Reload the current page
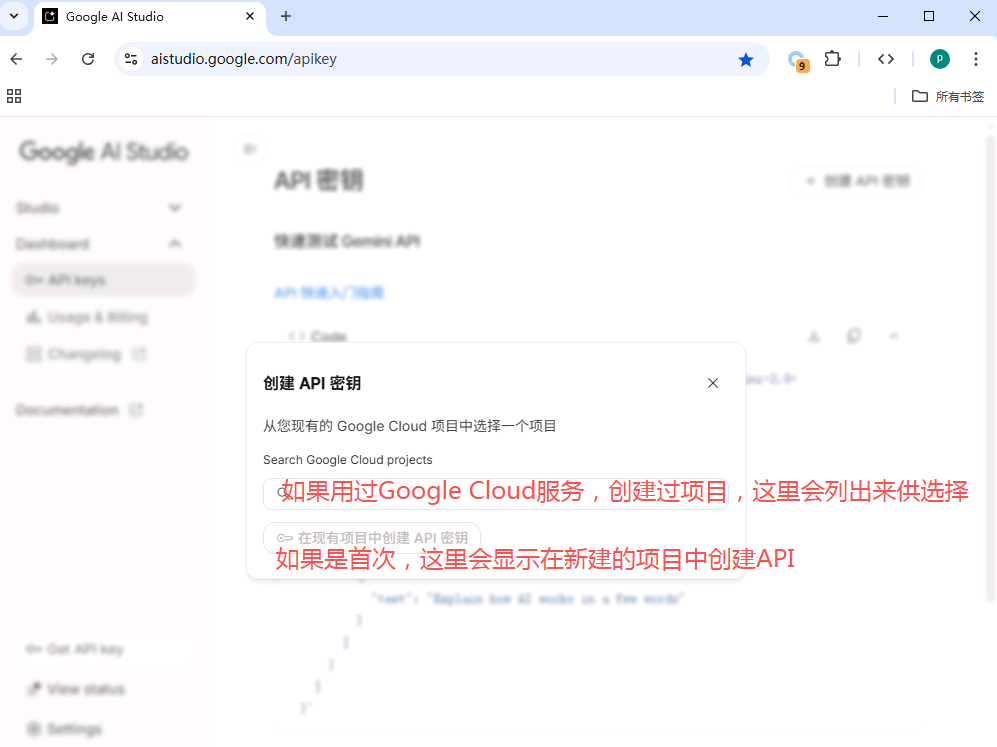Screen dimensions: 997x747 pyautogui.click(x=88, y=59)
